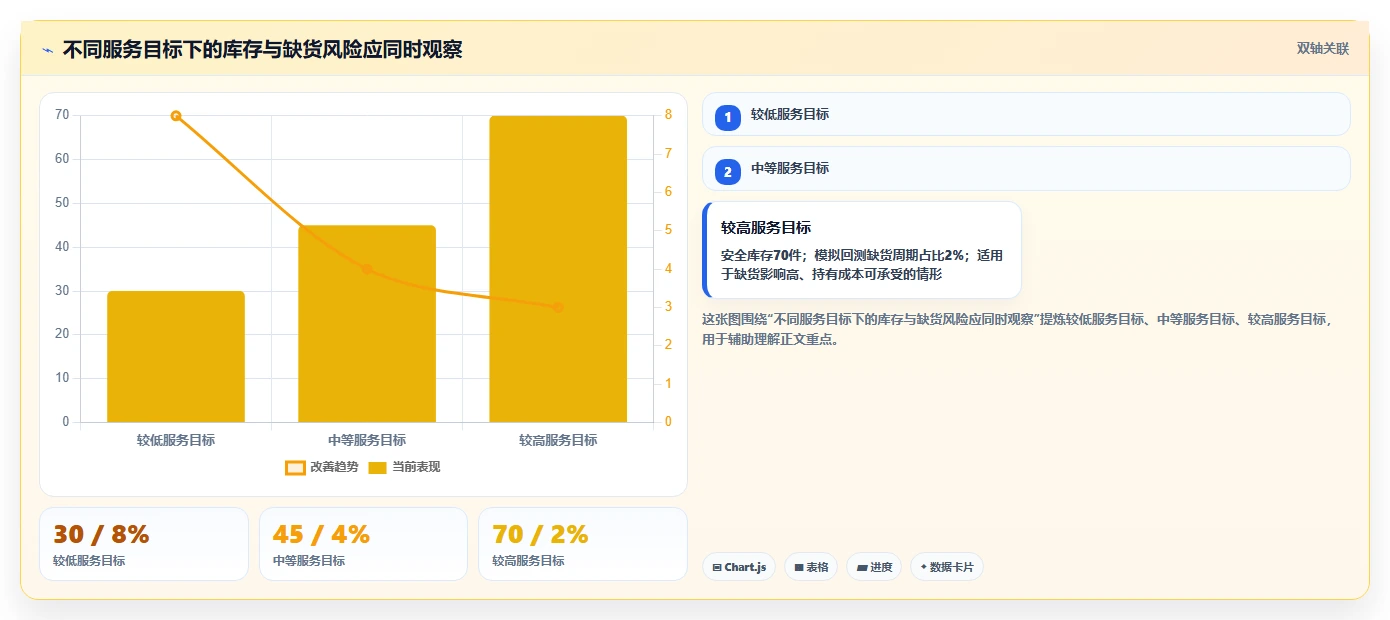Click the line point at value 8

click(176, 116)
